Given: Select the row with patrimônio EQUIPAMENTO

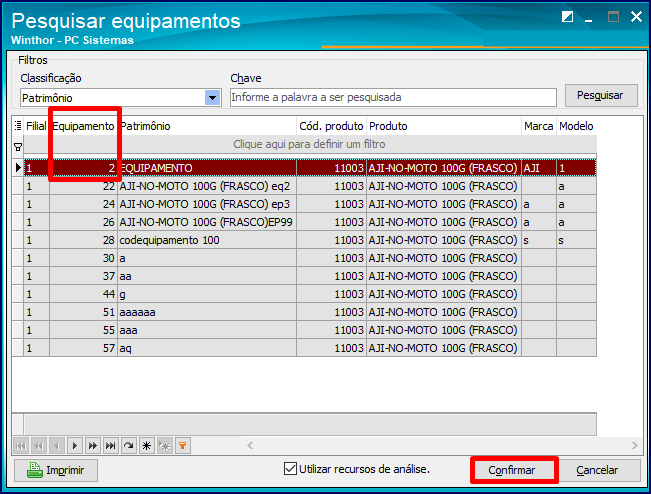Looking at the screenshot, I should coord(310,168).
